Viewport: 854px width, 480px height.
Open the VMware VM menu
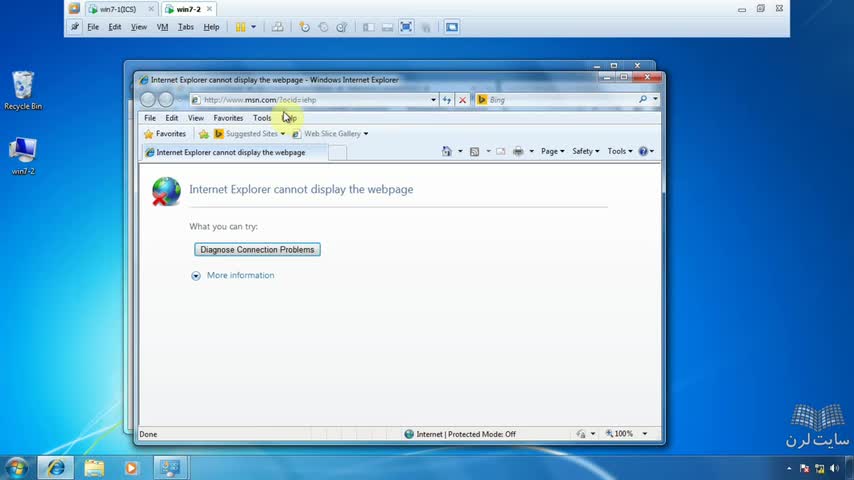click(x=162, y=27)
